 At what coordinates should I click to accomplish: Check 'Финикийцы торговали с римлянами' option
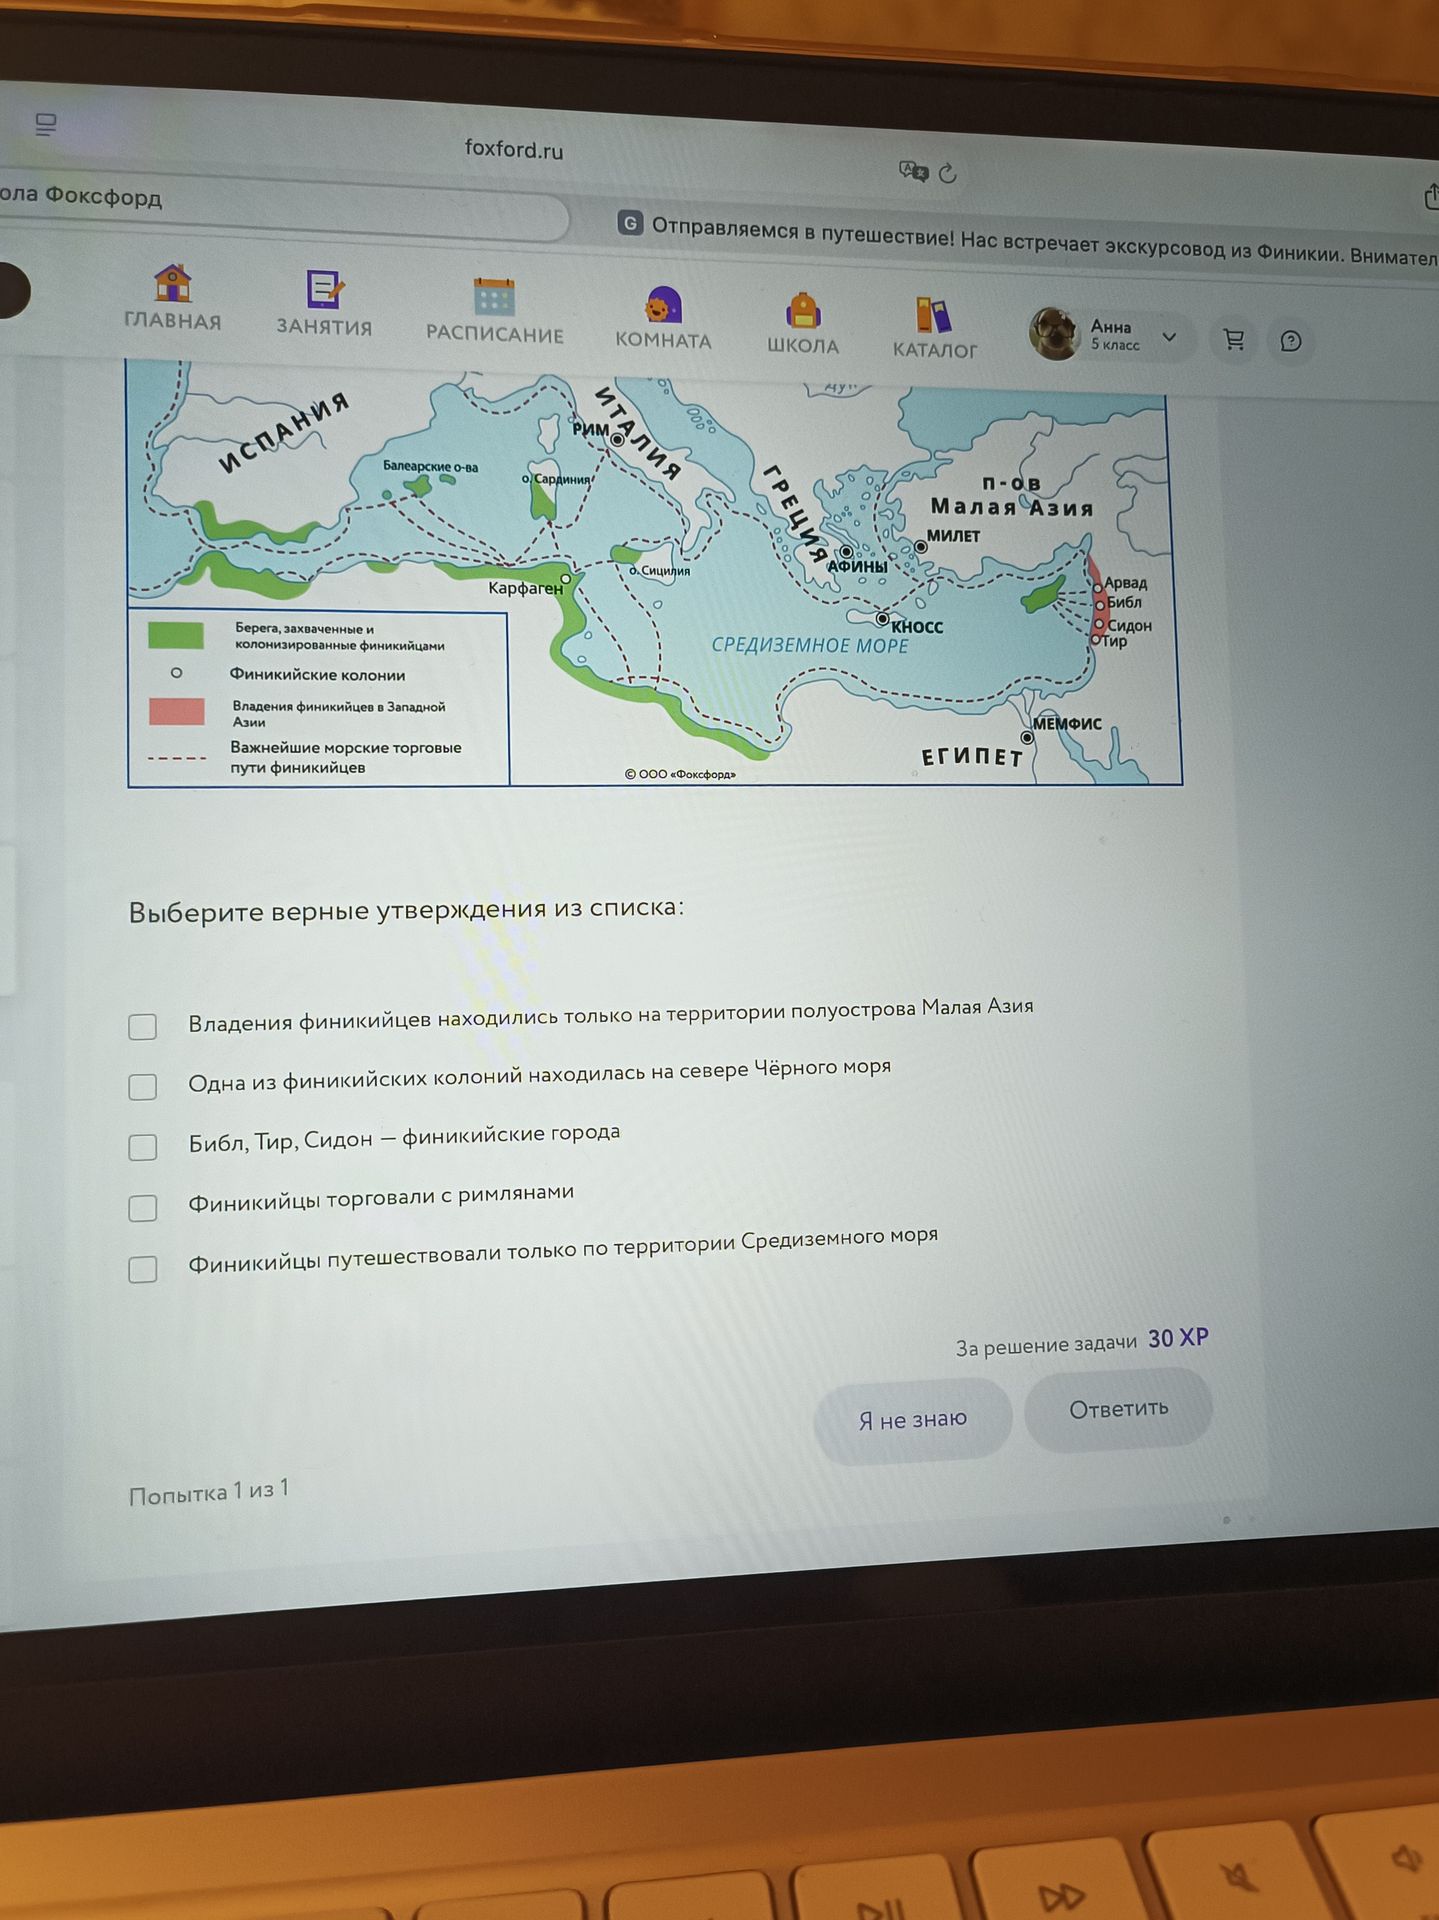click(x=143, y=1207)
